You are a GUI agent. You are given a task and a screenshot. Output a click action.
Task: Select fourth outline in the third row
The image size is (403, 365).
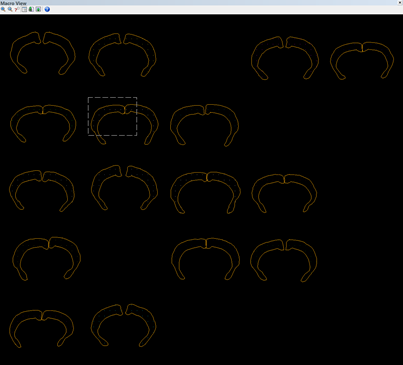coord(284,193)
